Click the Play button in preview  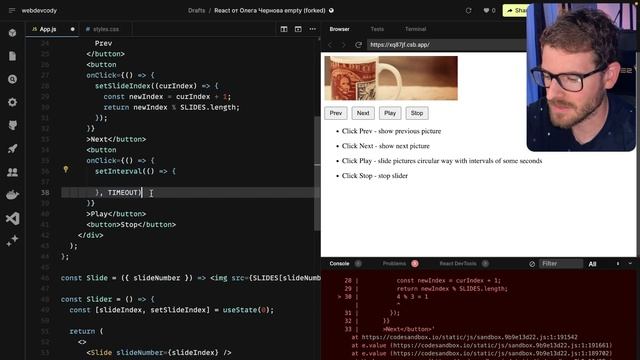click(x=390, y=113)
